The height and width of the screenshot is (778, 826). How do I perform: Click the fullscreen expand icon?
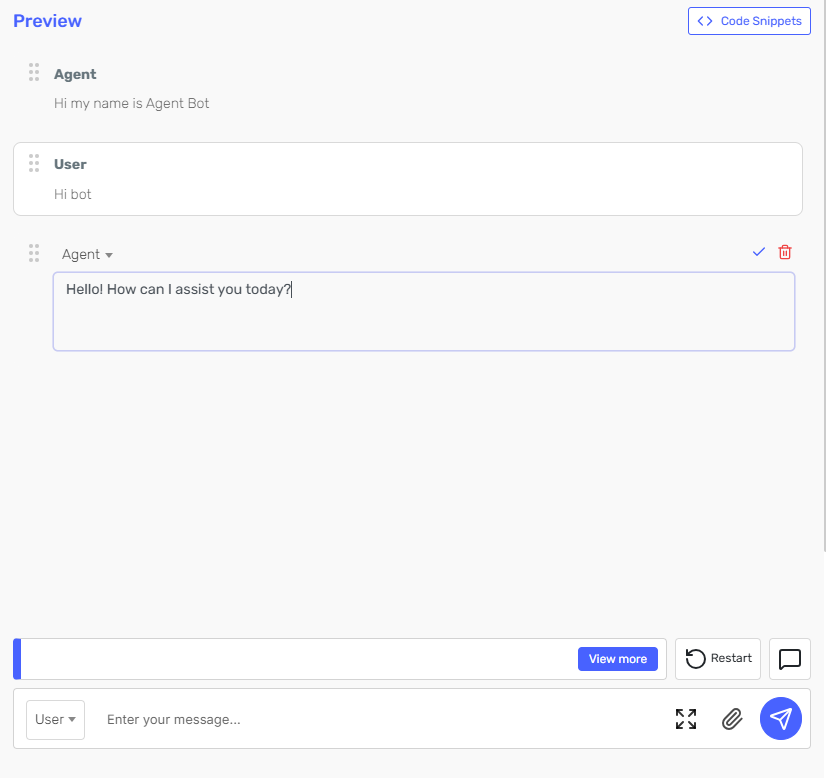click(x=685, y=719)
